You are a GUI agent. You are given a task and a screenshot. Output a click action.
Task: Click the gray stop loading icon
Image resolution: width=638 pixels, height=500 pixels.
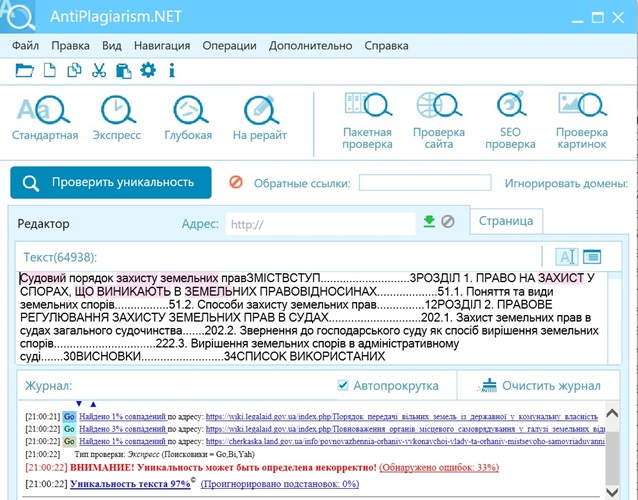coord(448,222)
